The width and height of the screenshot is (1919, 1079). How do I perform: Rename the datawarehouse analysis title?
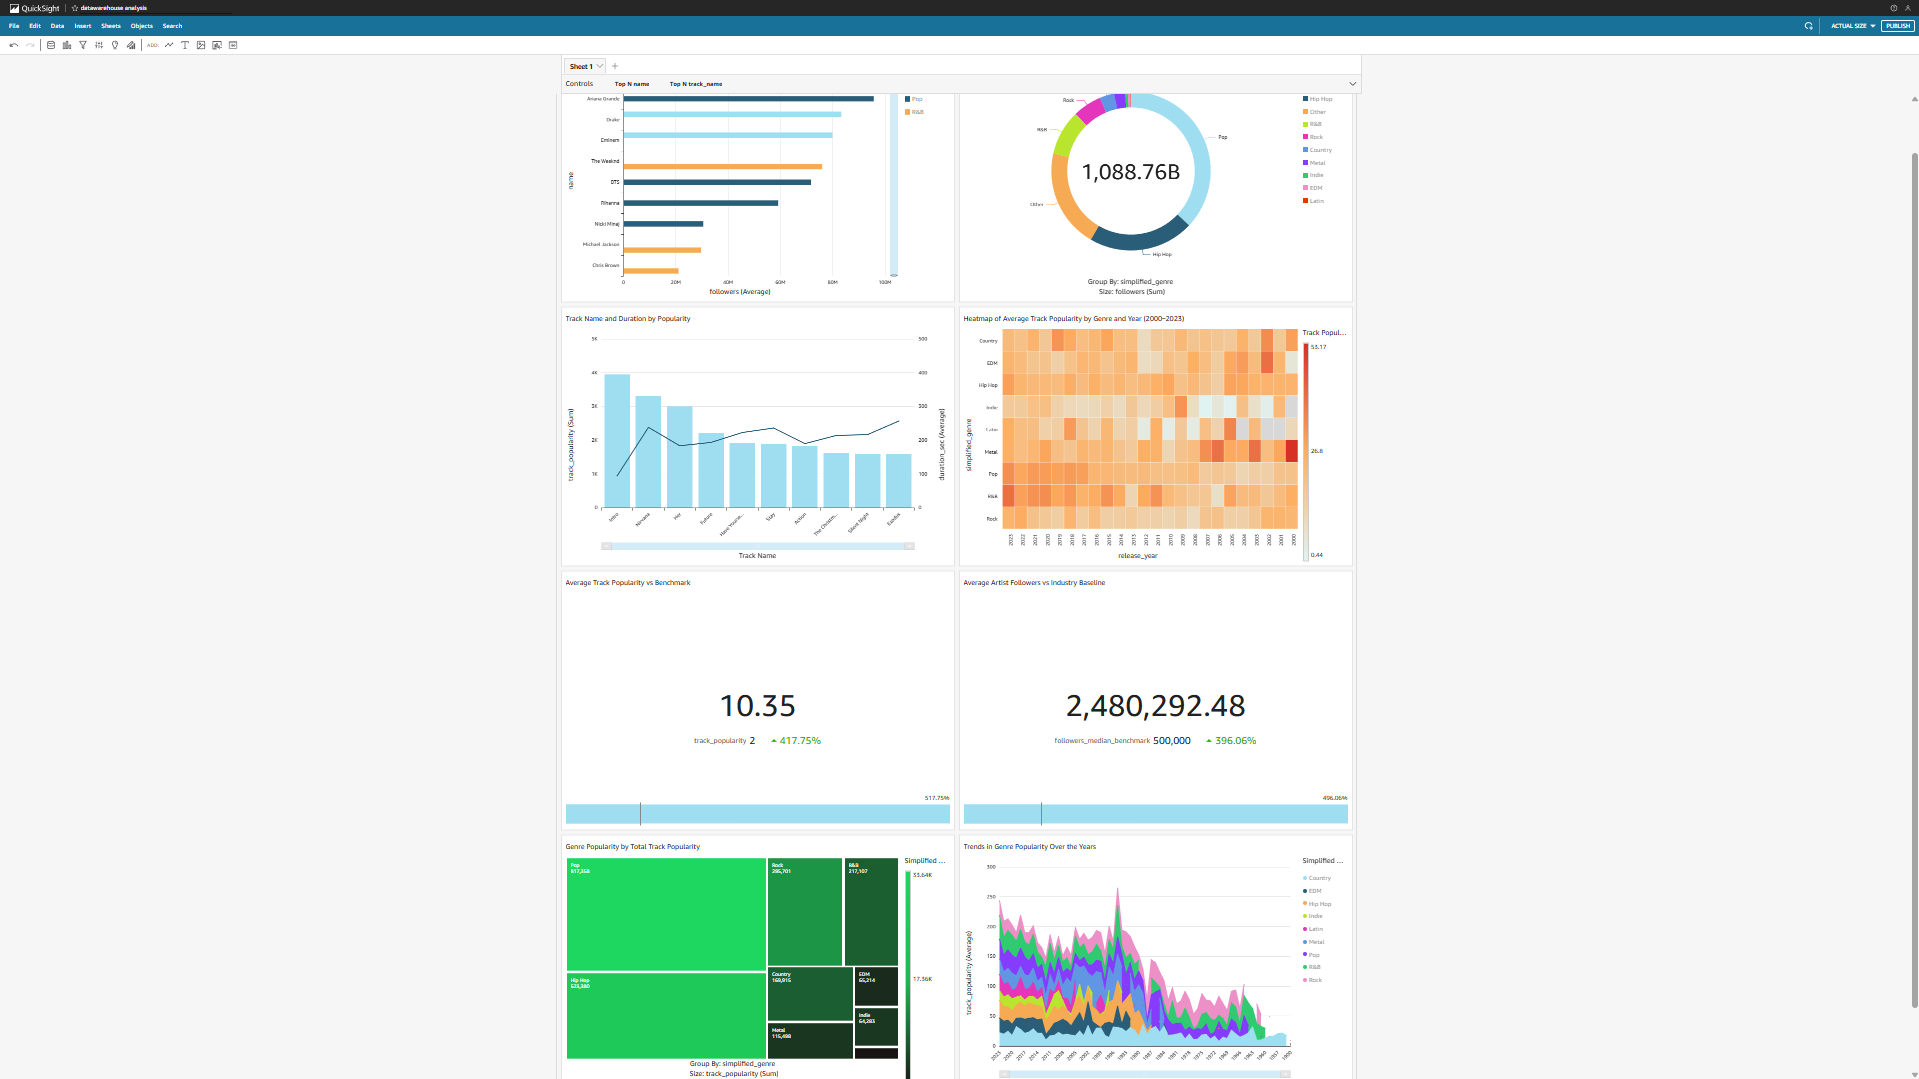(x=113, y=8)
